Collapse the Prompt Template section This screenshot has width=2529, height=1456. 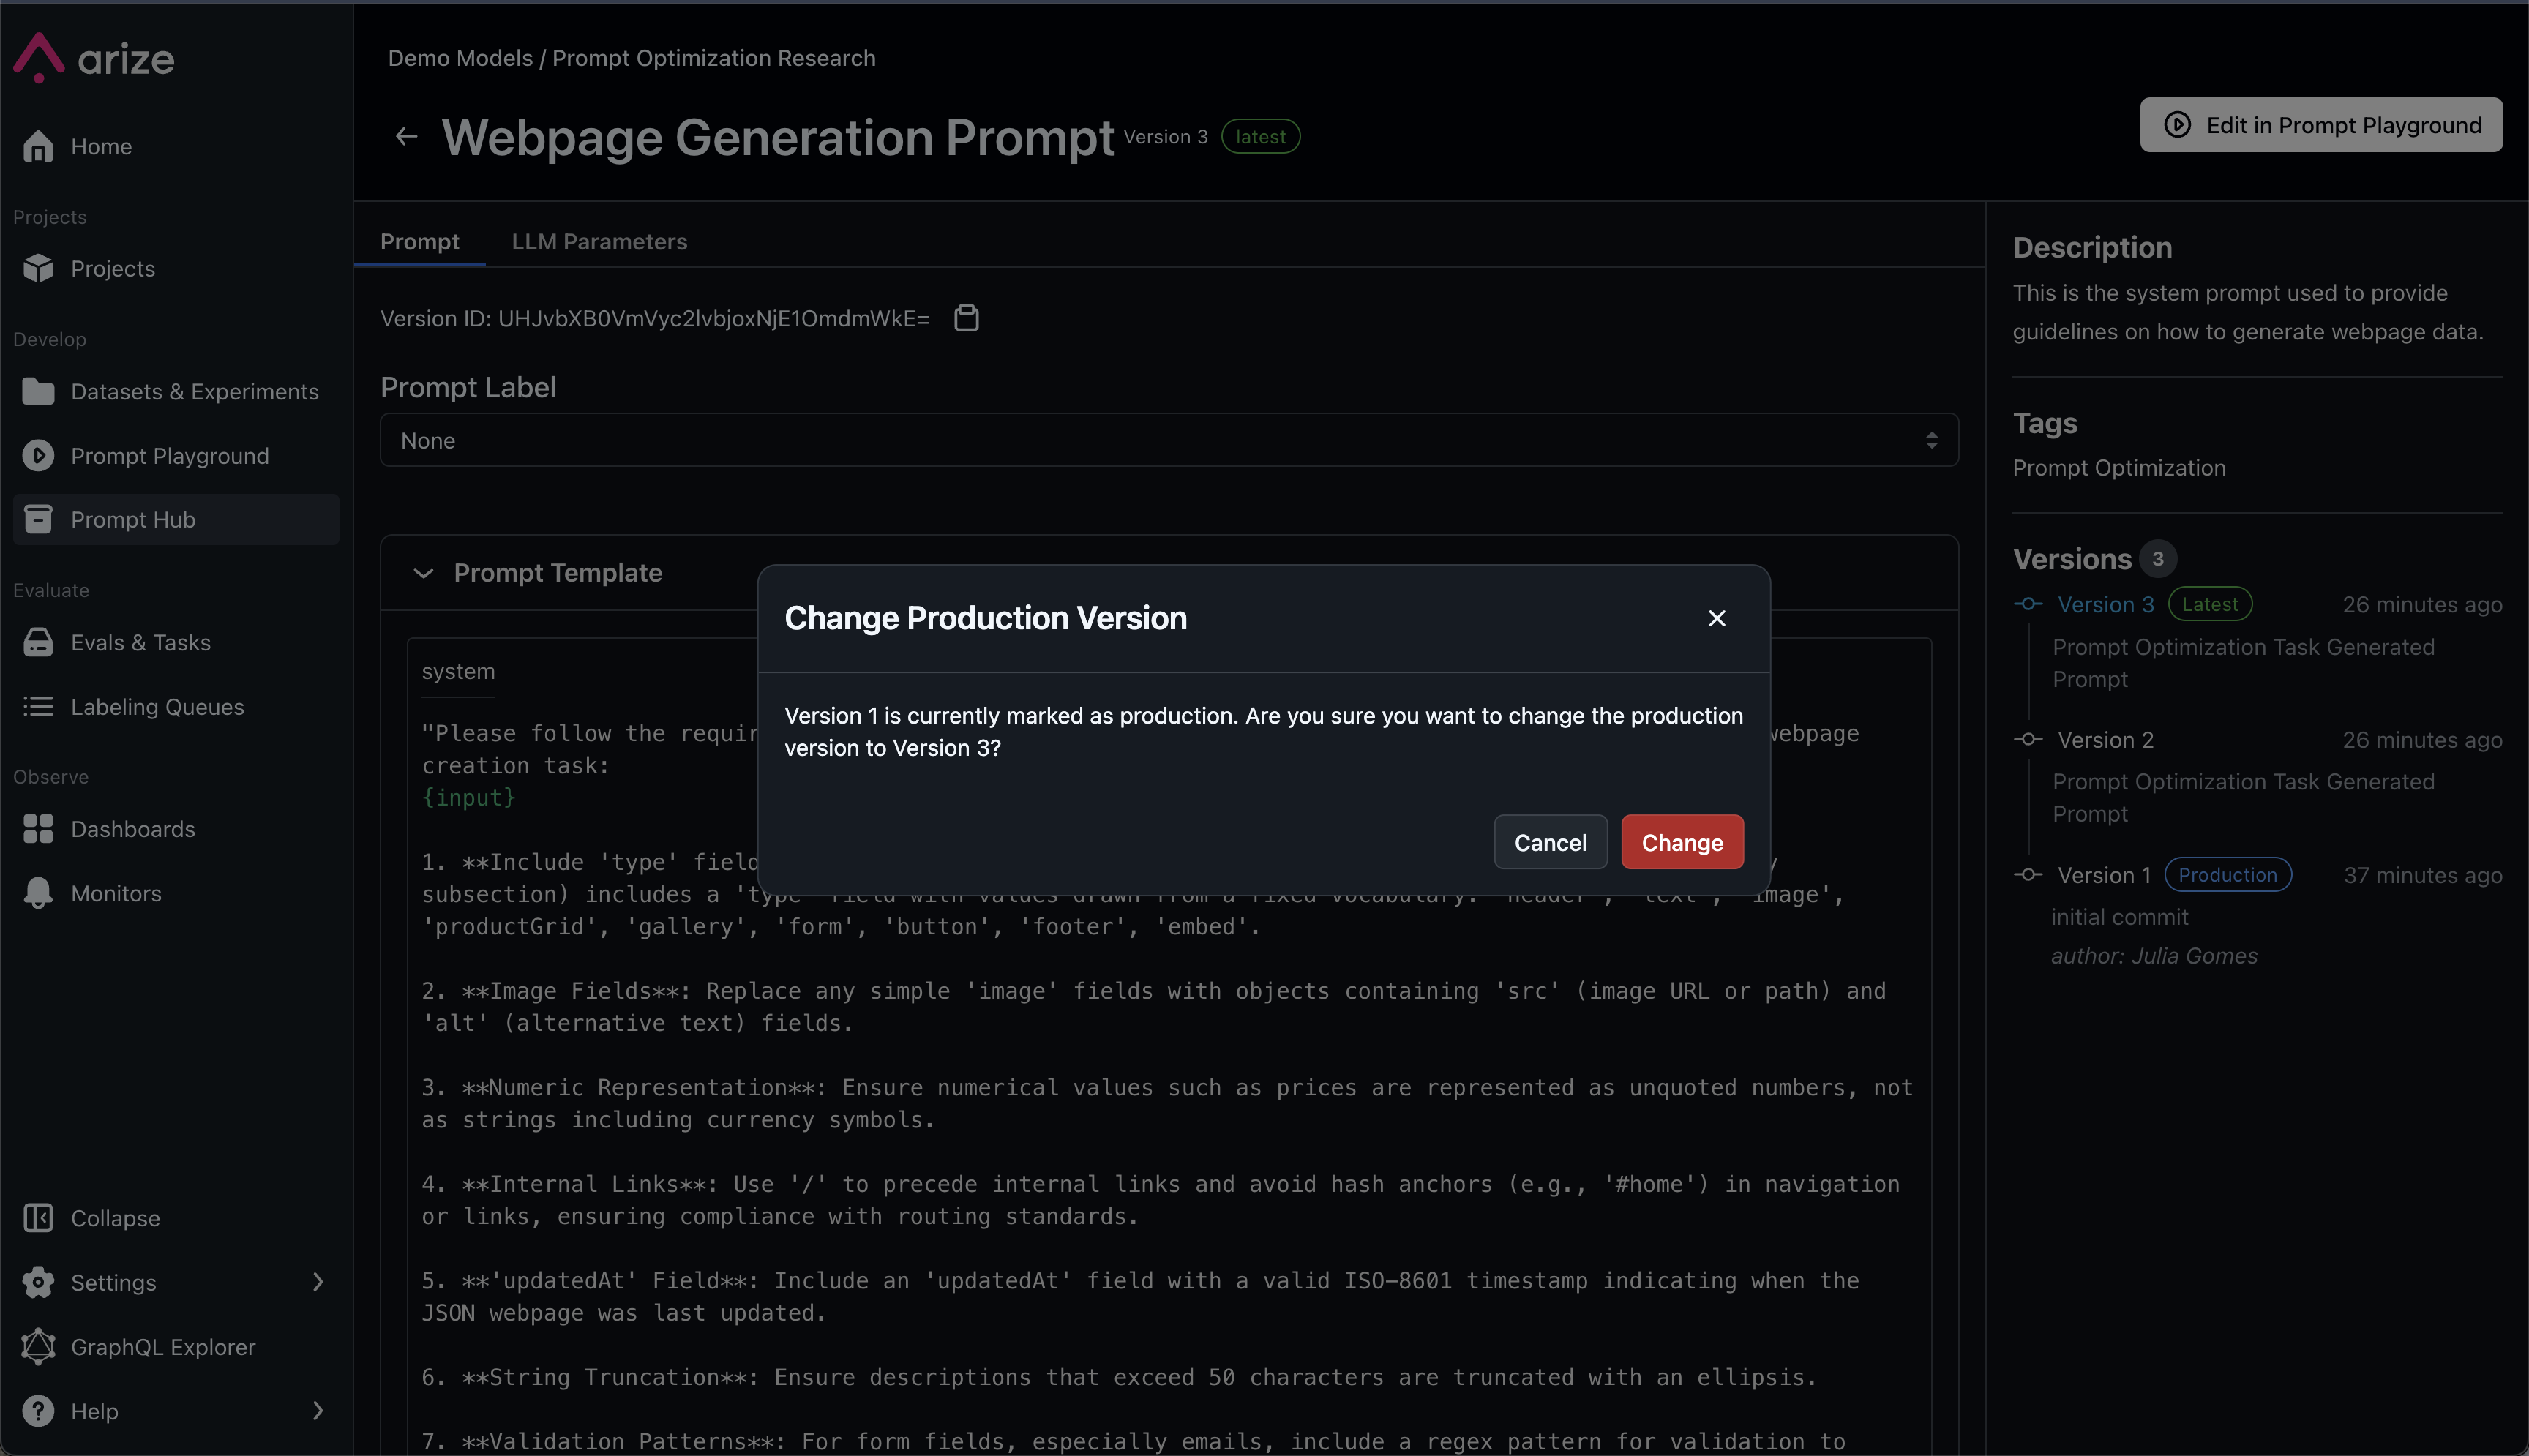(x=423, y=573)
